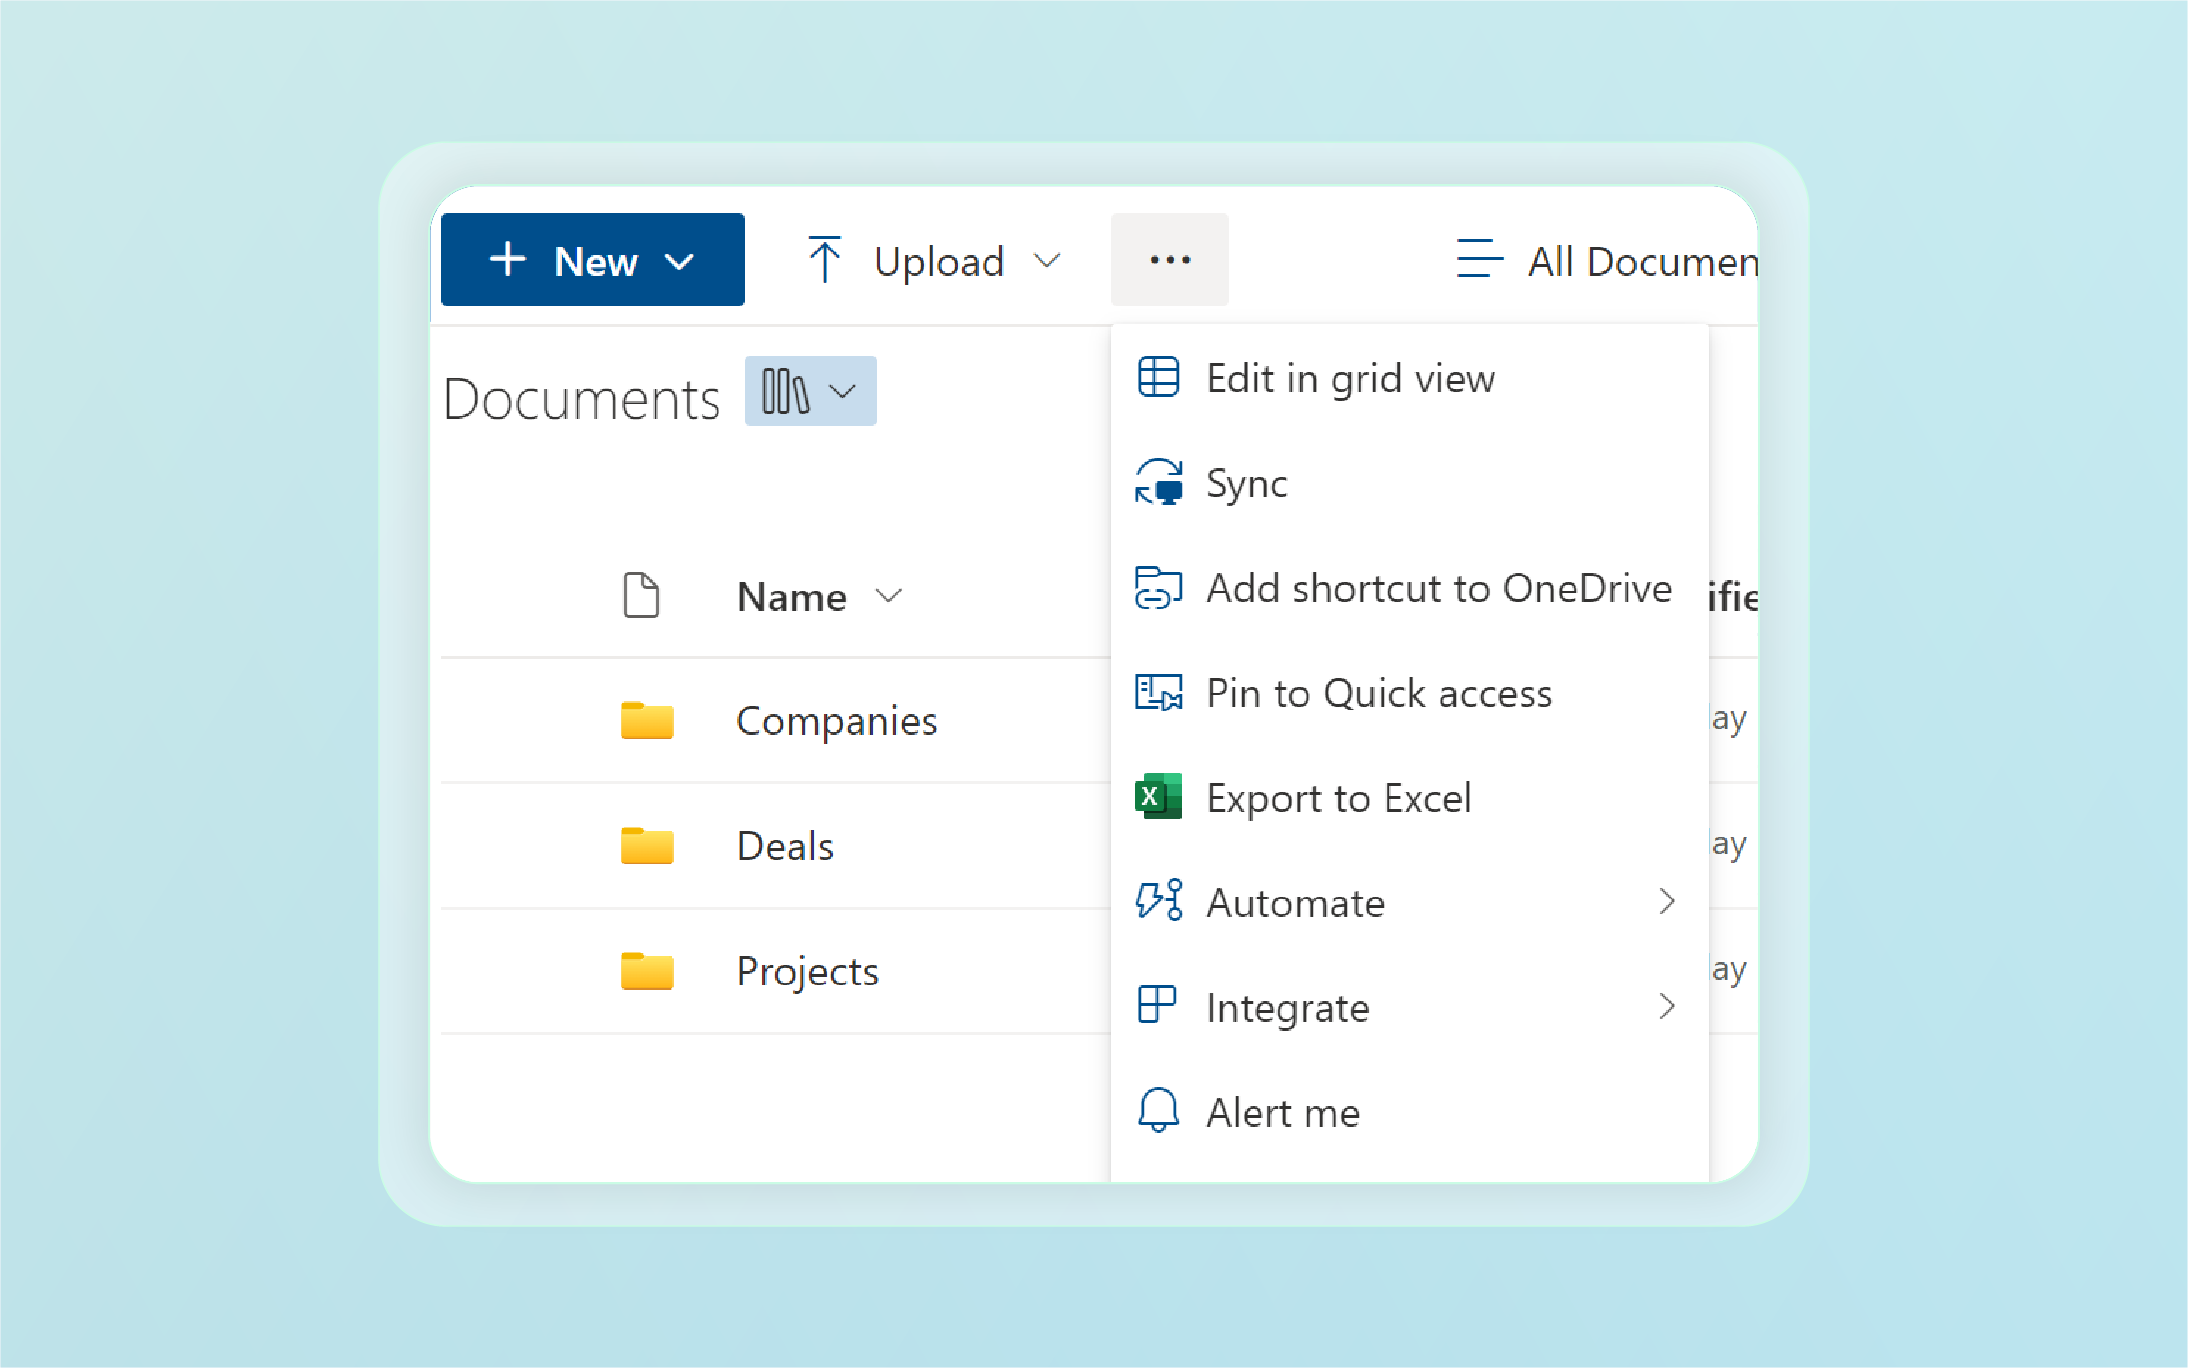Image resolution: width=2188 pixels, height=1368 pixels.
Task: Expand the Integrate submenu arrow
Action: [1666, 1006]
